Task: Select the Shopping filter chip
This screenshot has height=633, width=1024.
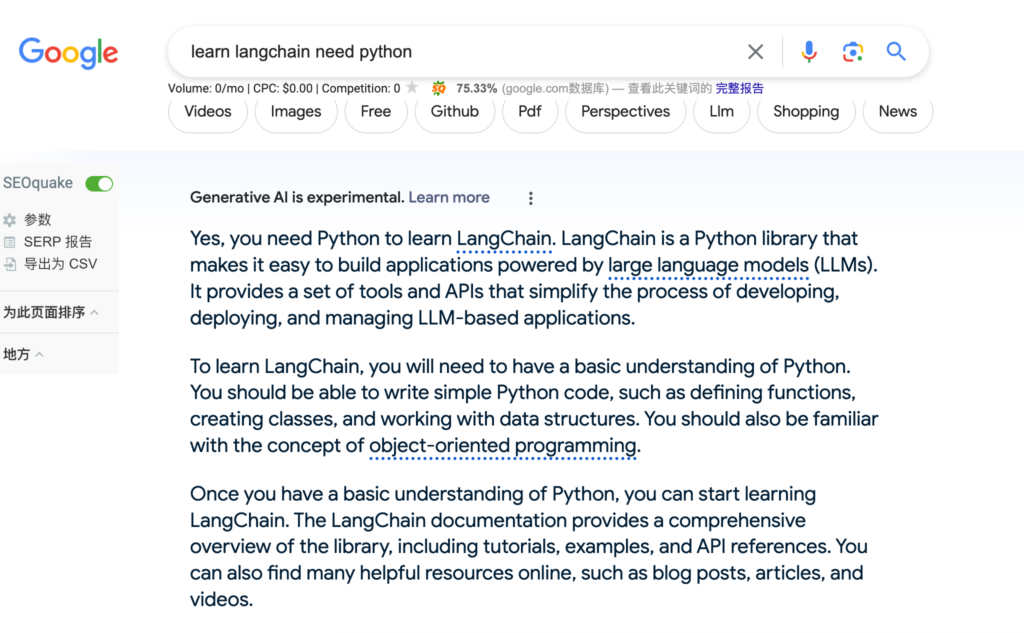Action: coord(806,112)
